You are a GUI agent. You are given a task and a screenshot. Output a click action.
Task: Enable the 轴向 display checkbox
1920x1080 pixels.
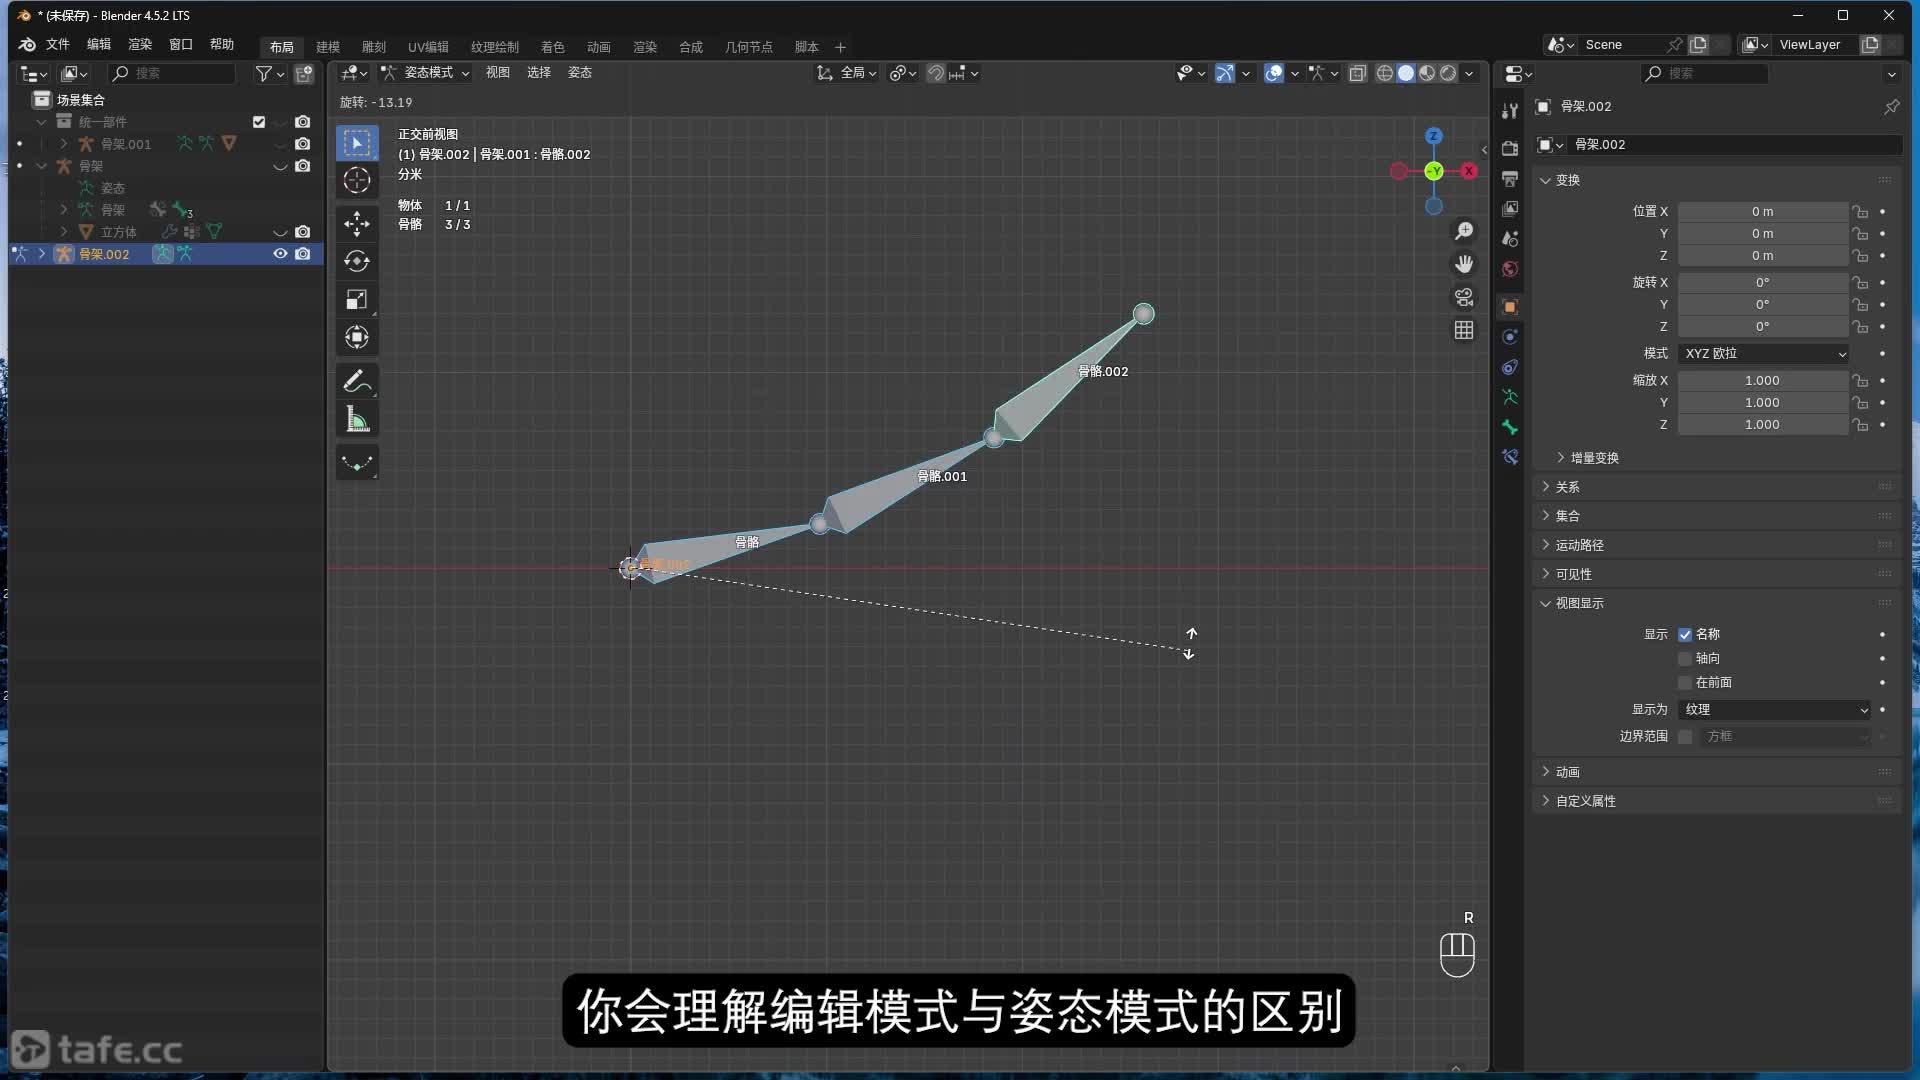pos(1685,658)
